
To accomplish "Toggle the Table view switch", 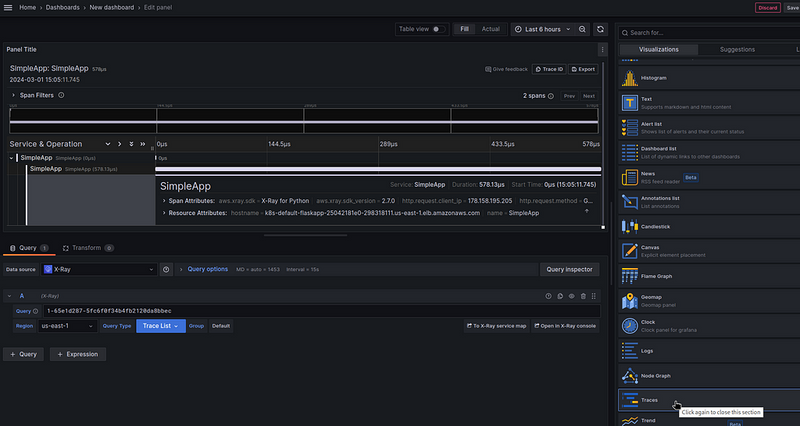I will coord(438,29).
